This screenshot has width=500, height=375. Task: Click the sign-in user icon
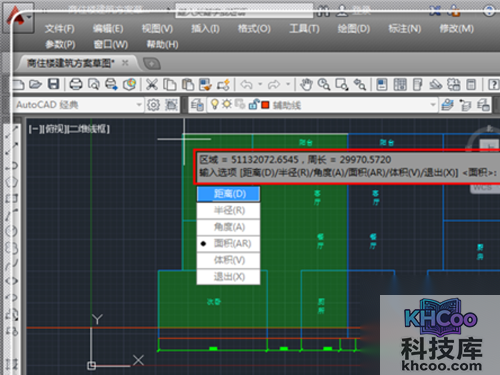point(342,11)
